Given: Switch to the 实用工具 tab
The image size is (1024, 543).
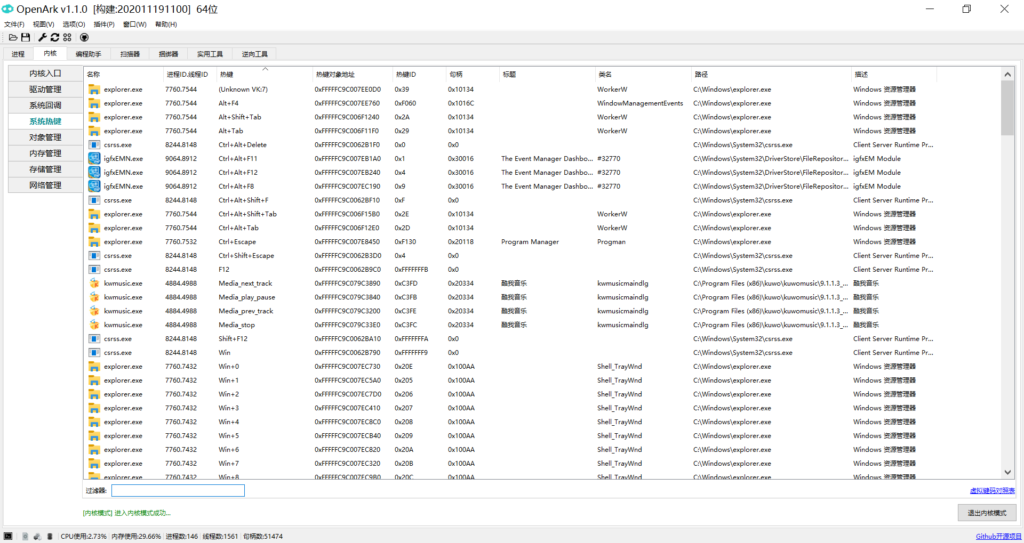Looking at the screenshot, I should coord(210,54).
